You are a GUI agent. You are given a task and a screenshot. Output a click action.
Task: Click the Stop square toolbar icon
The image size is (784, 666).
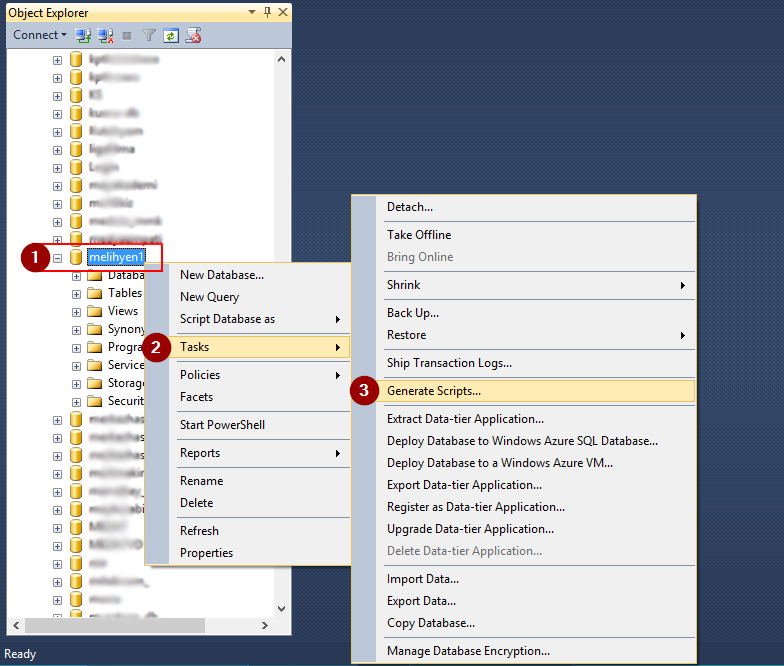click(x=127, y=35)
